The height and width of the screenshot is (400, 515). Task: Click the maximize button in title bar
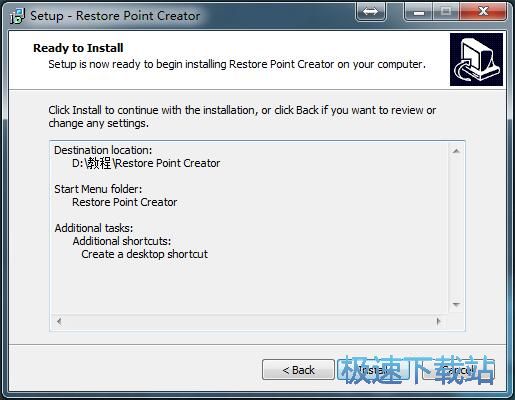446,12
